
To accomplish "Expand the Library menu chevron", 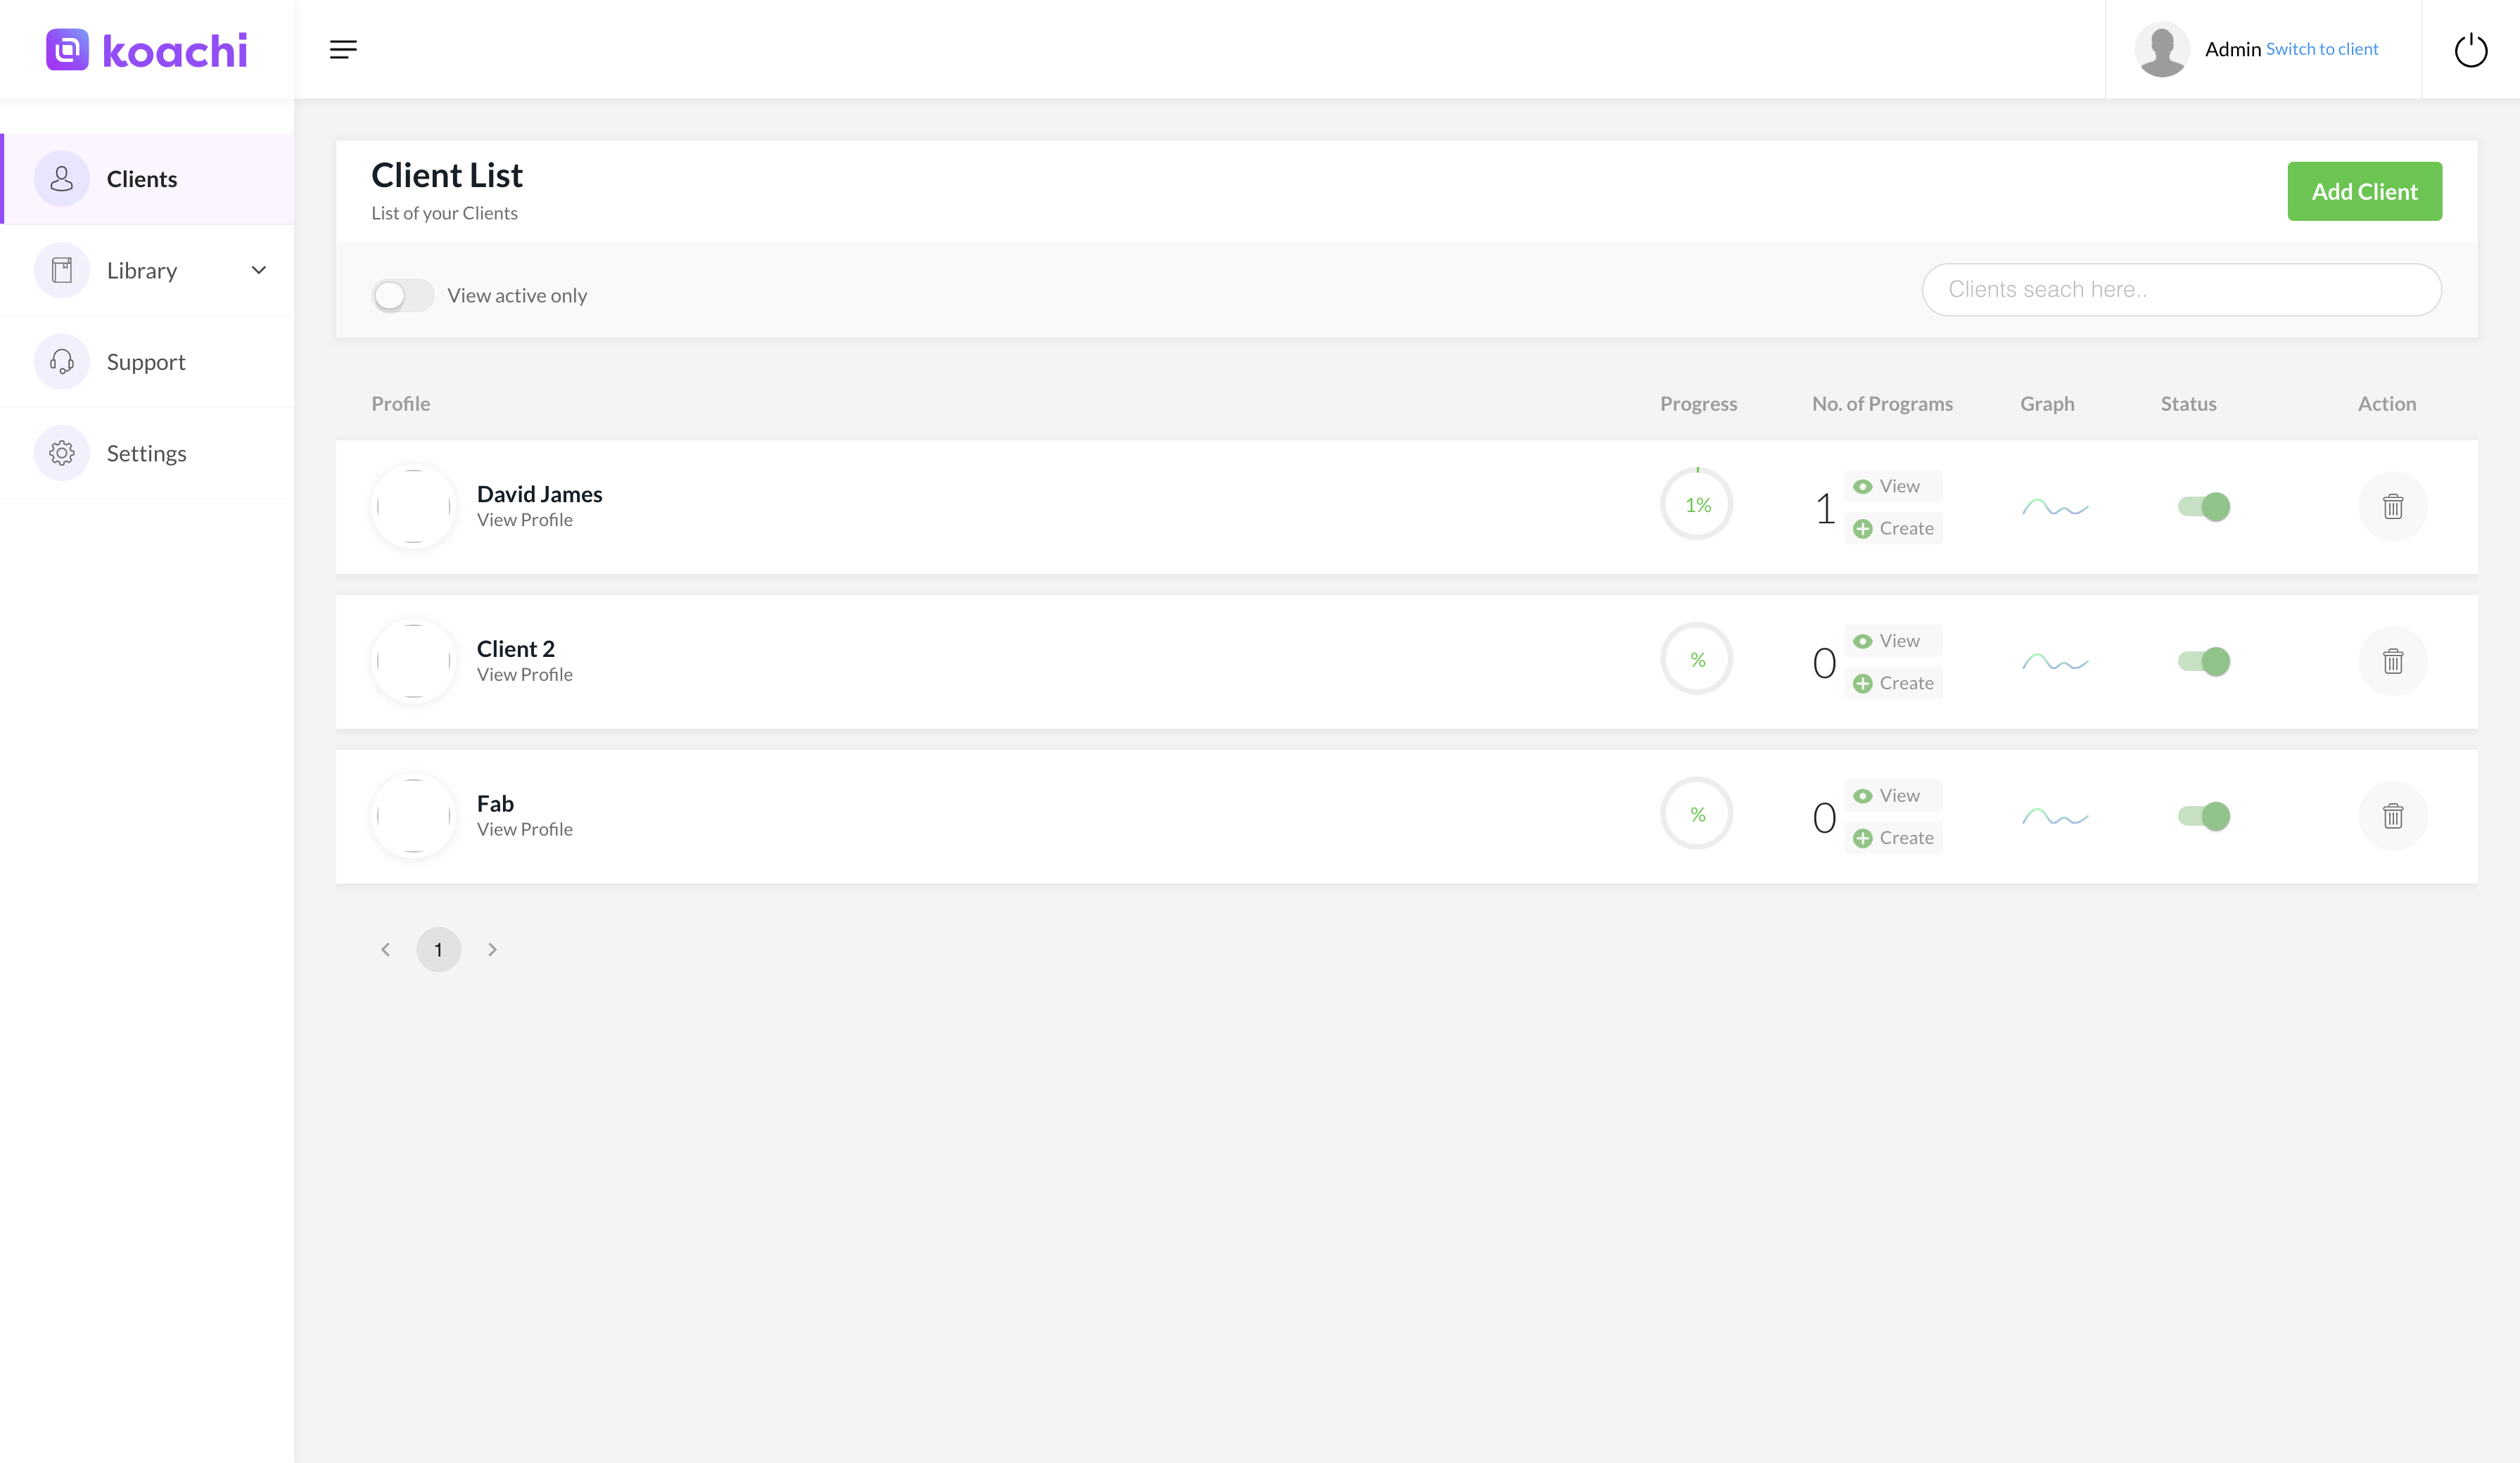I will click(x=259, y=270).
